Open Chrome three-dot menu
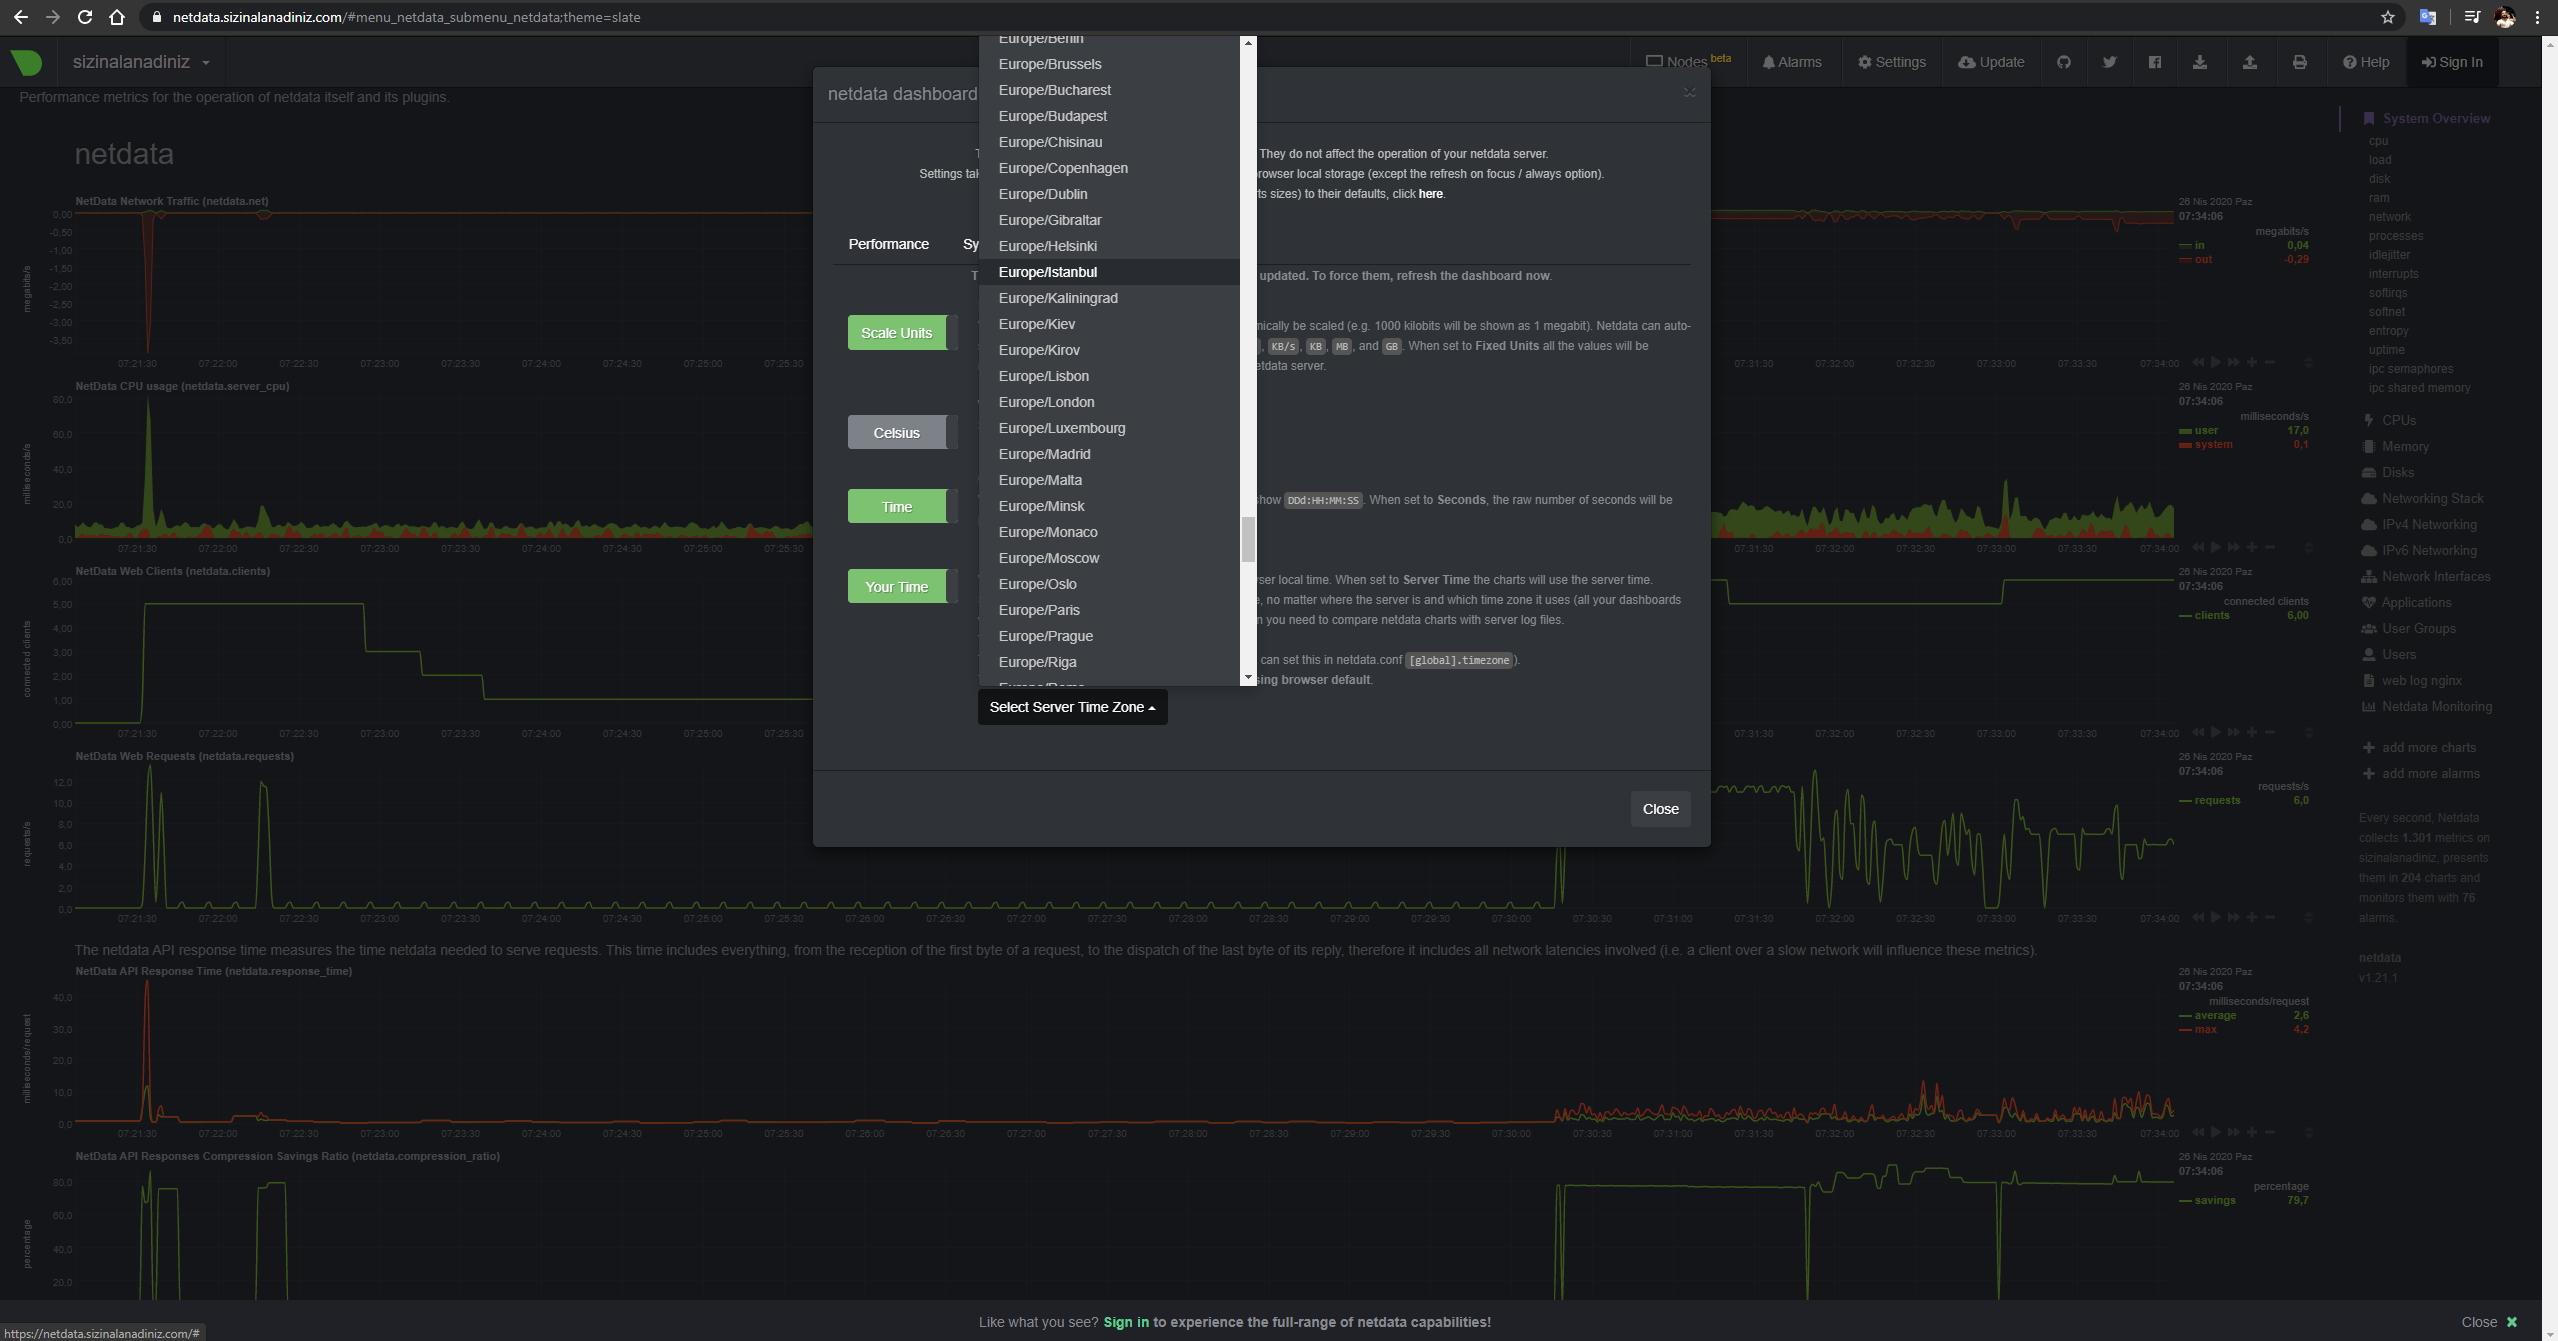The width and height of the screenshot is (2558, 1341). click(x=2537, y=17)
